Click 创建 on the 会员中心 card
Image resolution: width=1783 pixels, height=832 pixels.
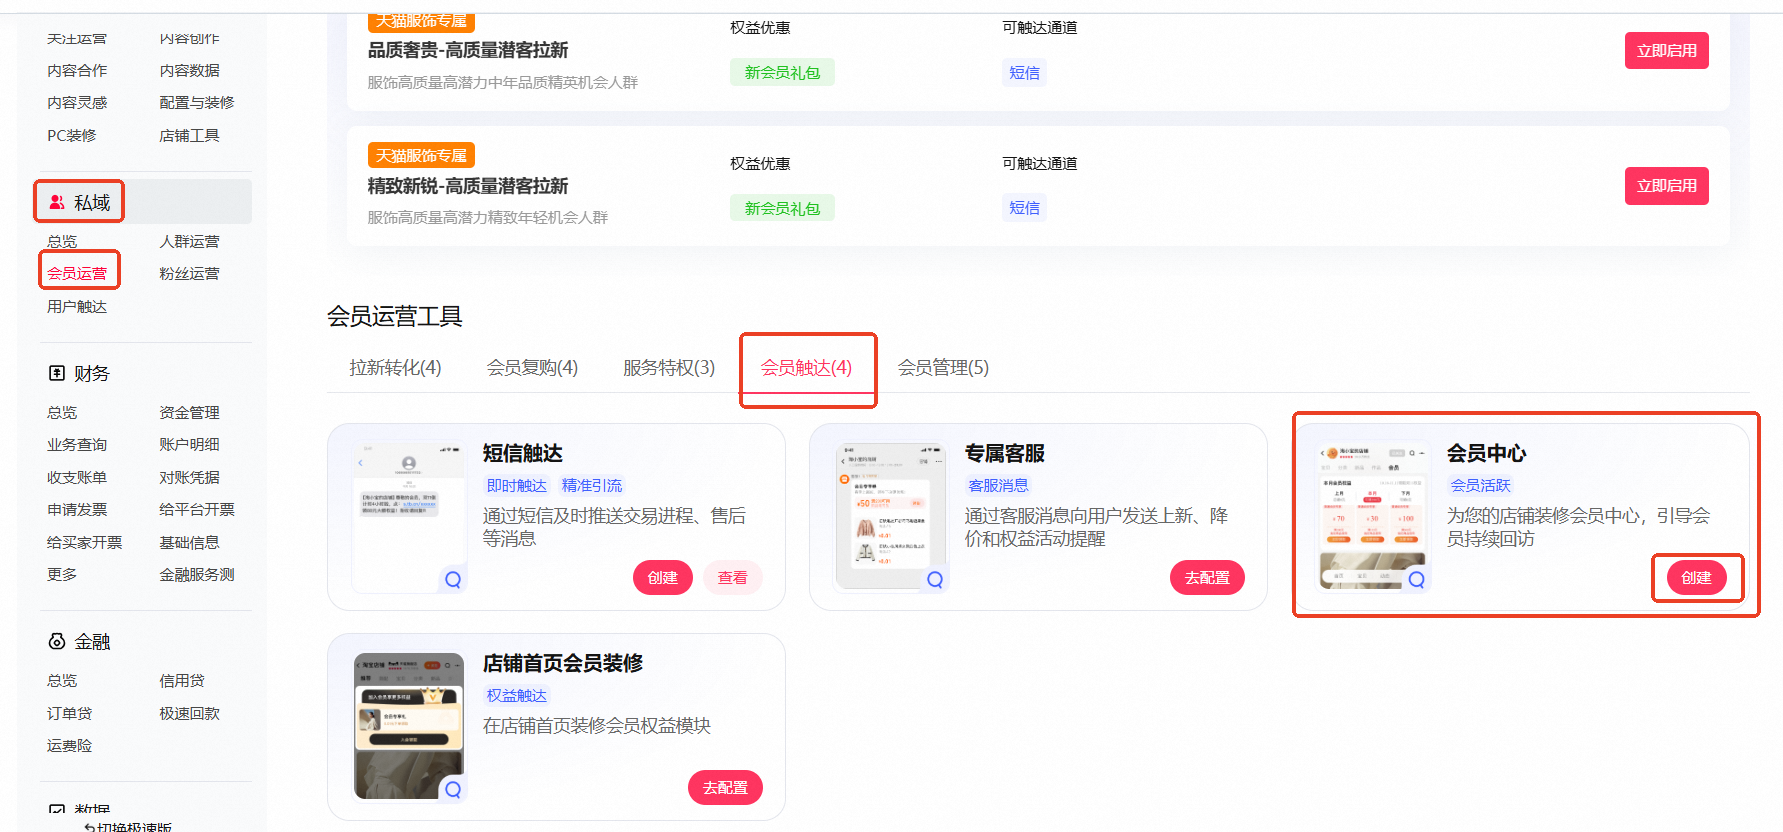[x=1696, y=578]
